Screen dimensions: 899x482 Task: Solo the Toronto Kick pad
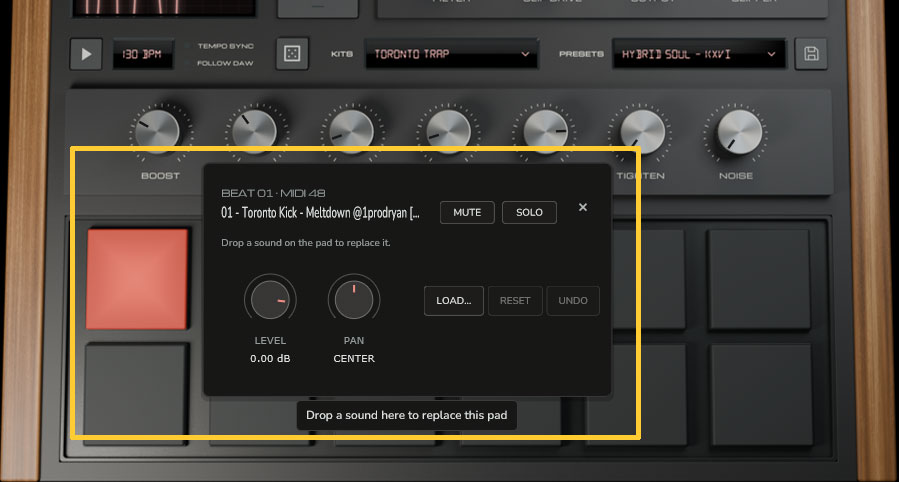pyautogui.click(x=529, y=213)
